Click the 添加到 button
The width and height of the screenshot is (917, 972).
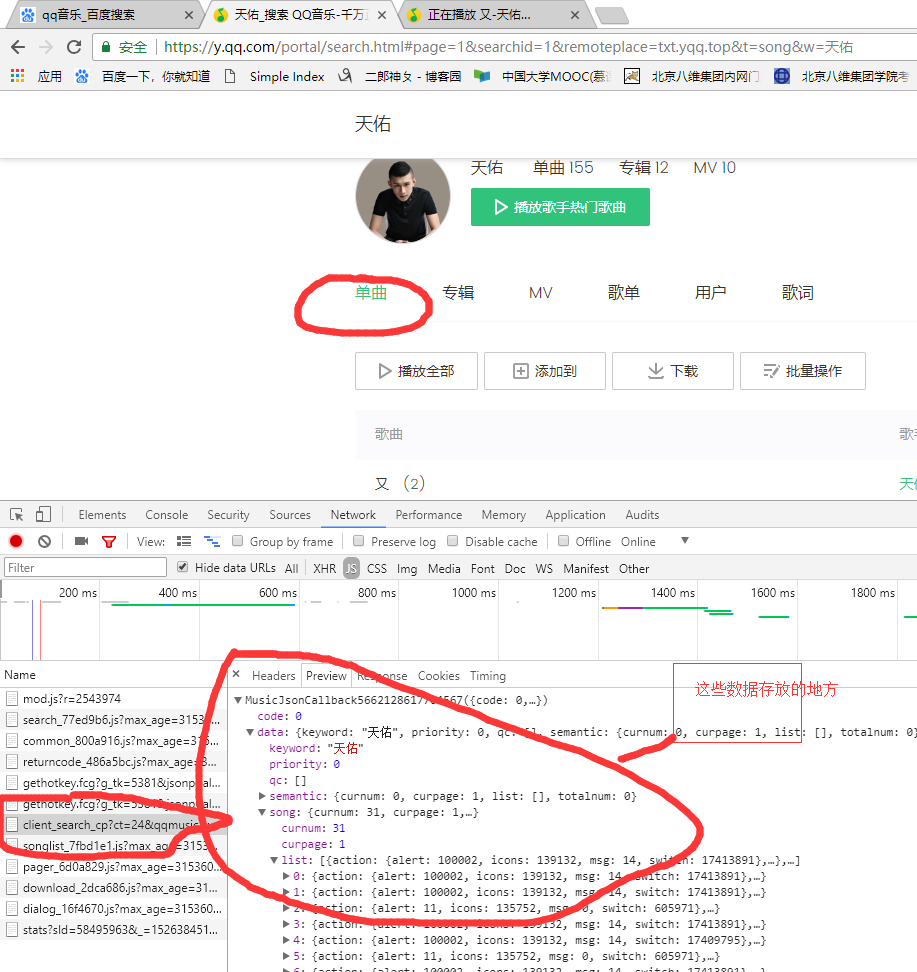(544, 371)
